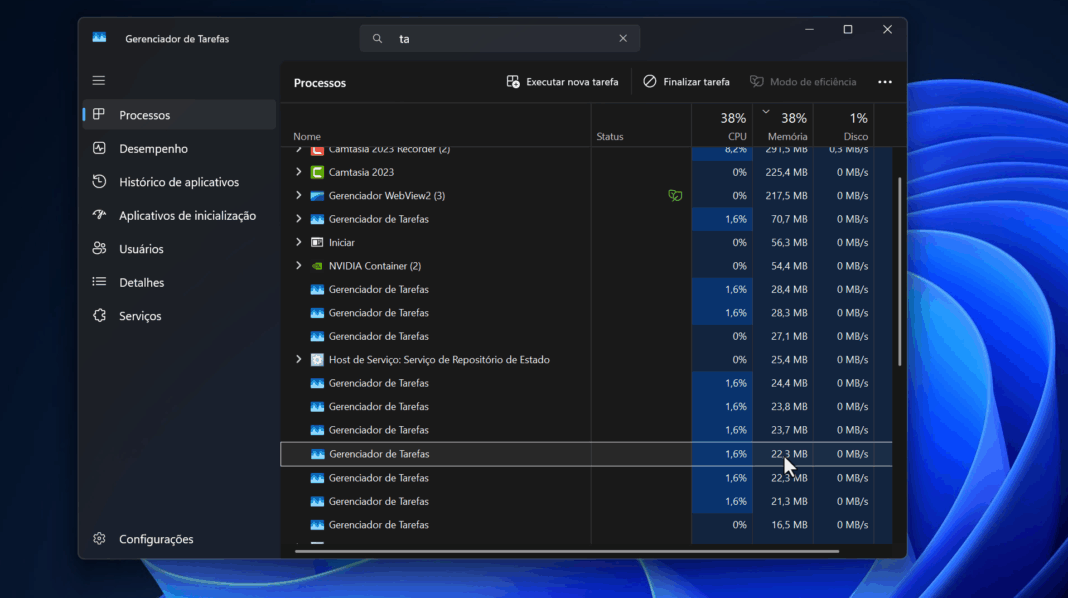Select the Gerenciador de Tarefas row using 27,1 MB

tap(586, 336)
